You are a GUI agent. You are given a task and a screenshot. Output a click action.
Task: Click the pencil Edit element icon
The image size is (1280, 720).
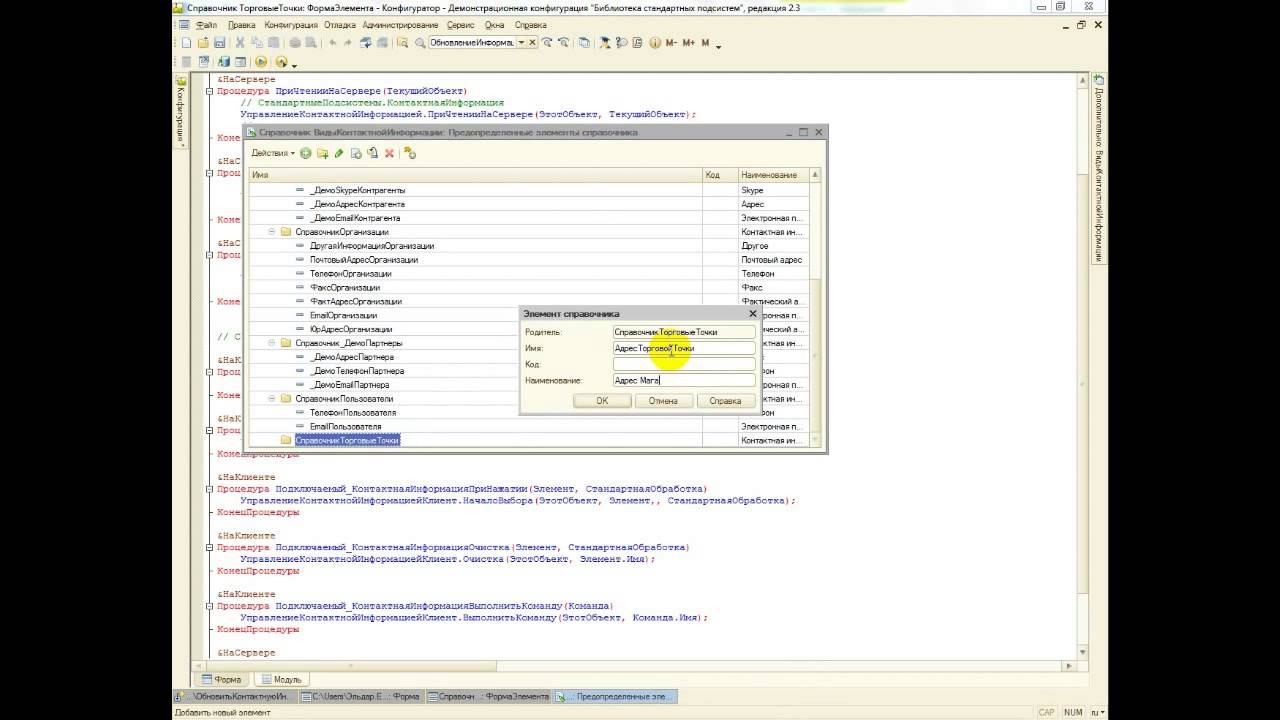pyautogui.click(x=339, y=153)
